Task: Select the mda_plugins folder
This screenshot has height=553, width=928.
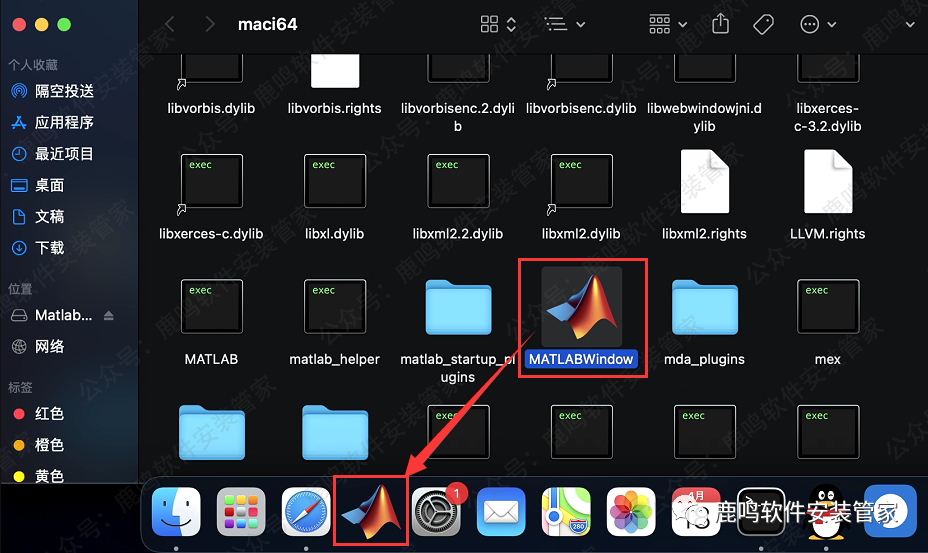Action: point(704,307)
